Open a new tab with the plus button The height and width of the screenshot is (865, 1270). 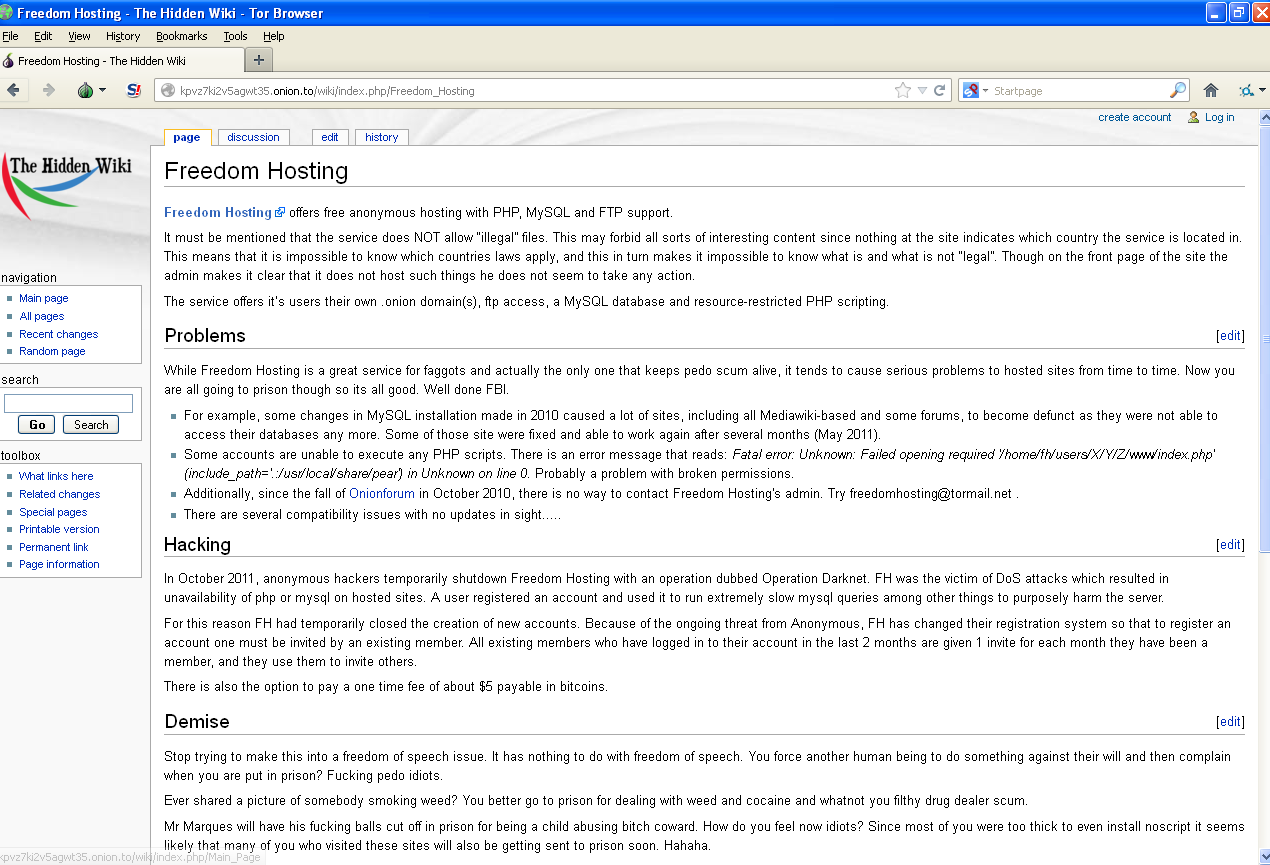pyautogui.click(x=259, y=60)
